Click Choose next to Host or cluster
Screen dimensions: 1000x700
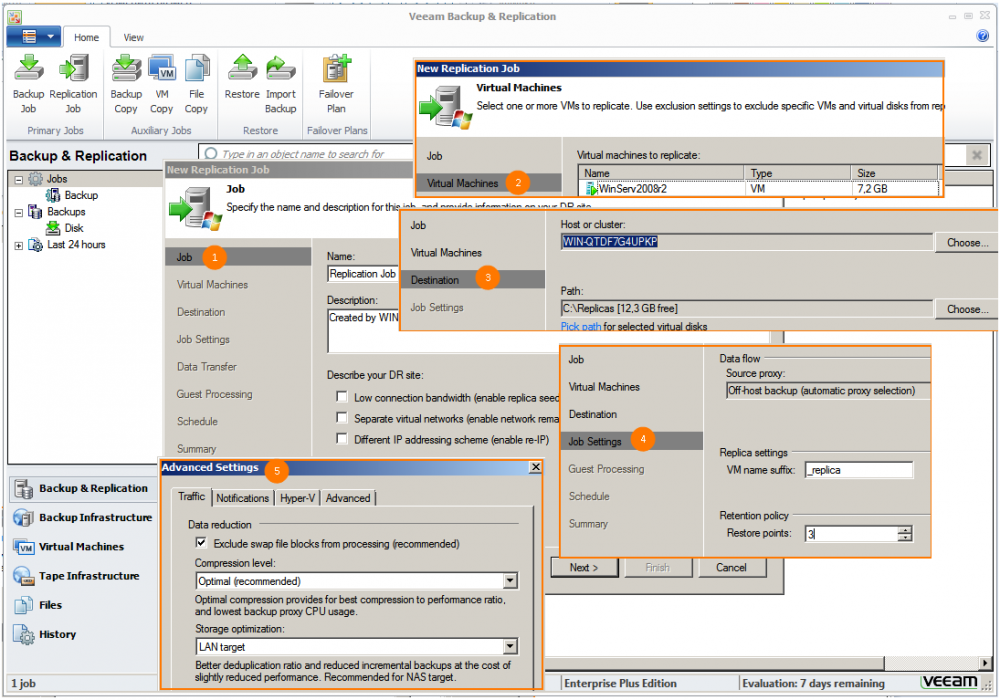[x=967, y=242]
